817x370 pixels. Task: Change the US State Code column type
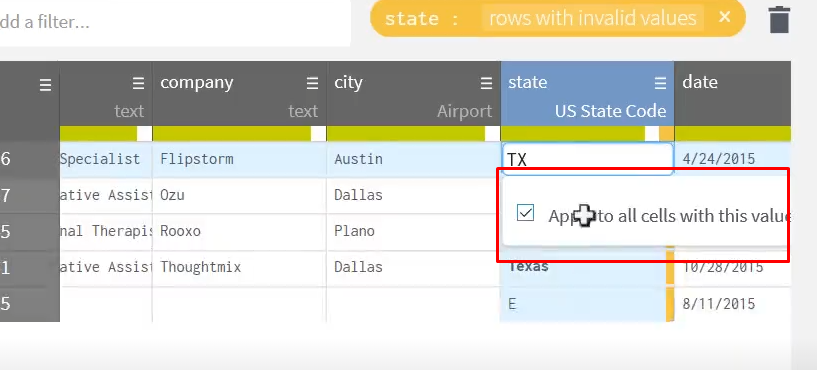pyautogui.click(x=610, y=111)
